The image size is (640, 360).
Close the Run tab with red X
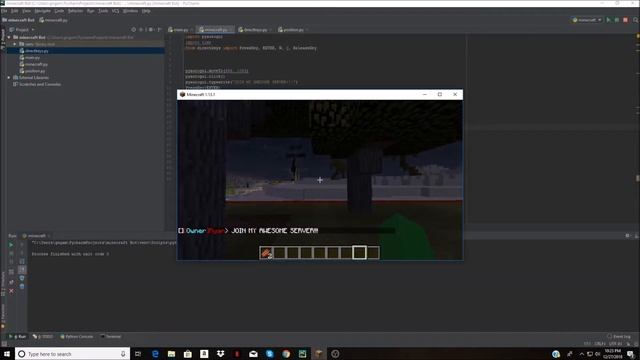pos(11,291)
